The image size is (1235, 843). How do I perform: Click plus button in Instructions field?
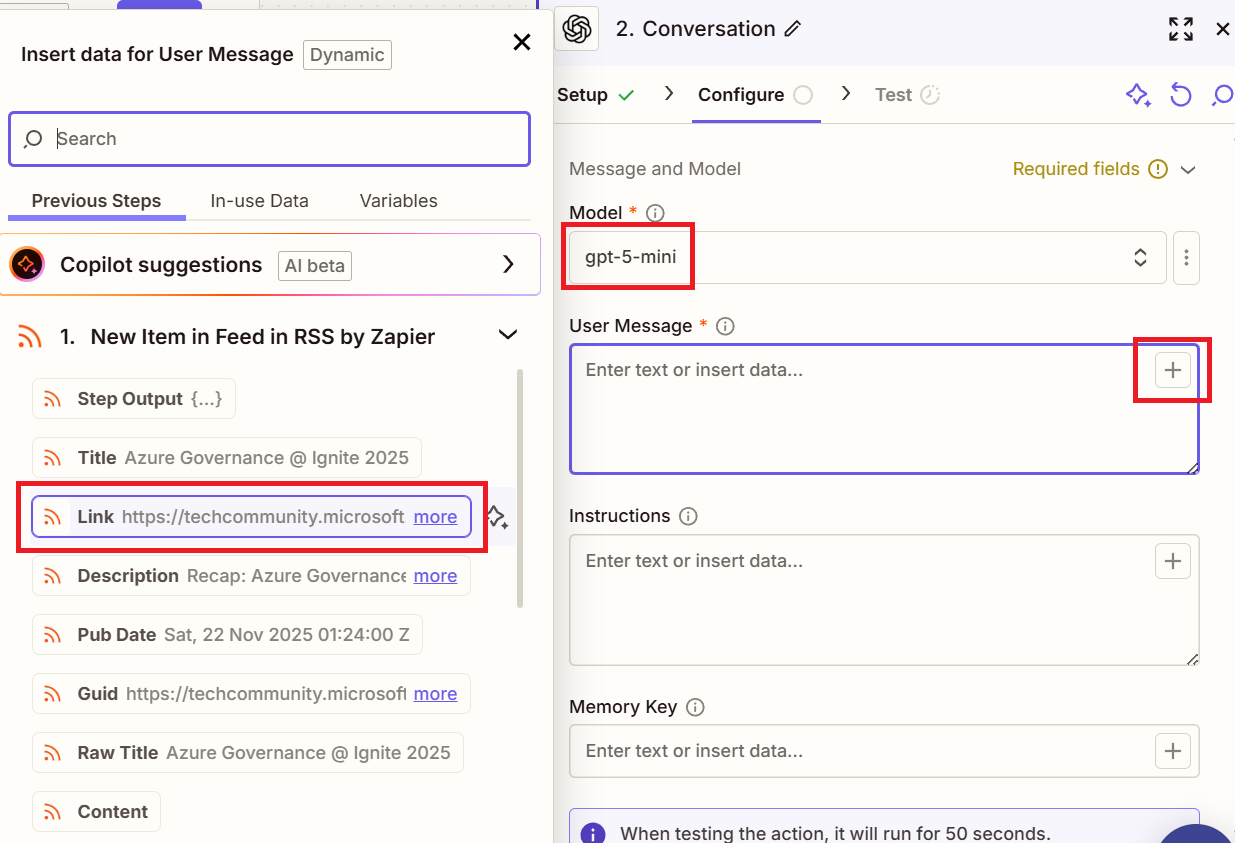coord(1173,561)
